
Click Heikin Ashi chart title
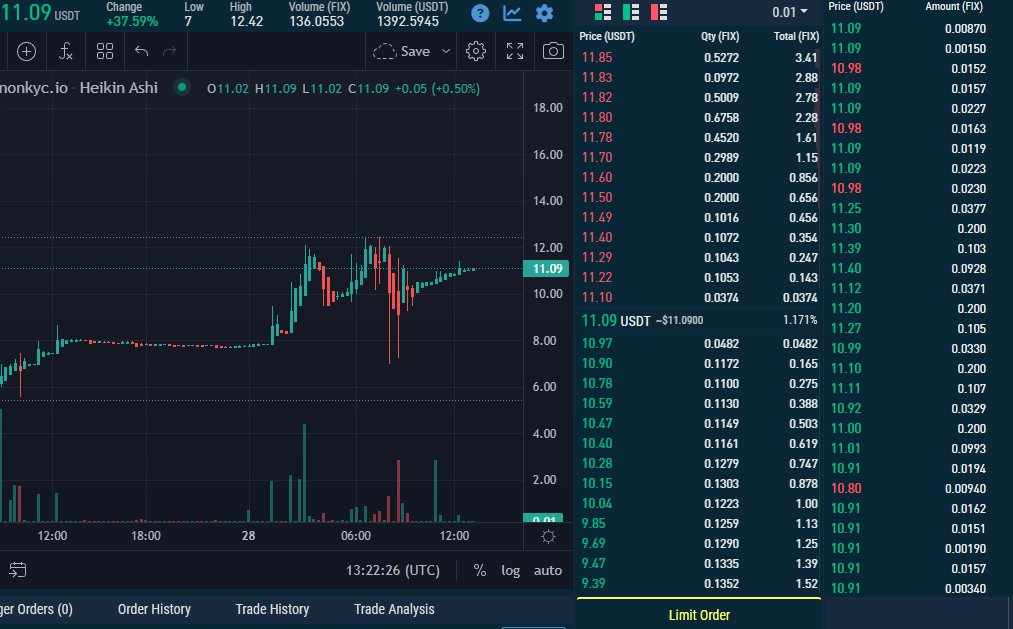click(118, 88)
